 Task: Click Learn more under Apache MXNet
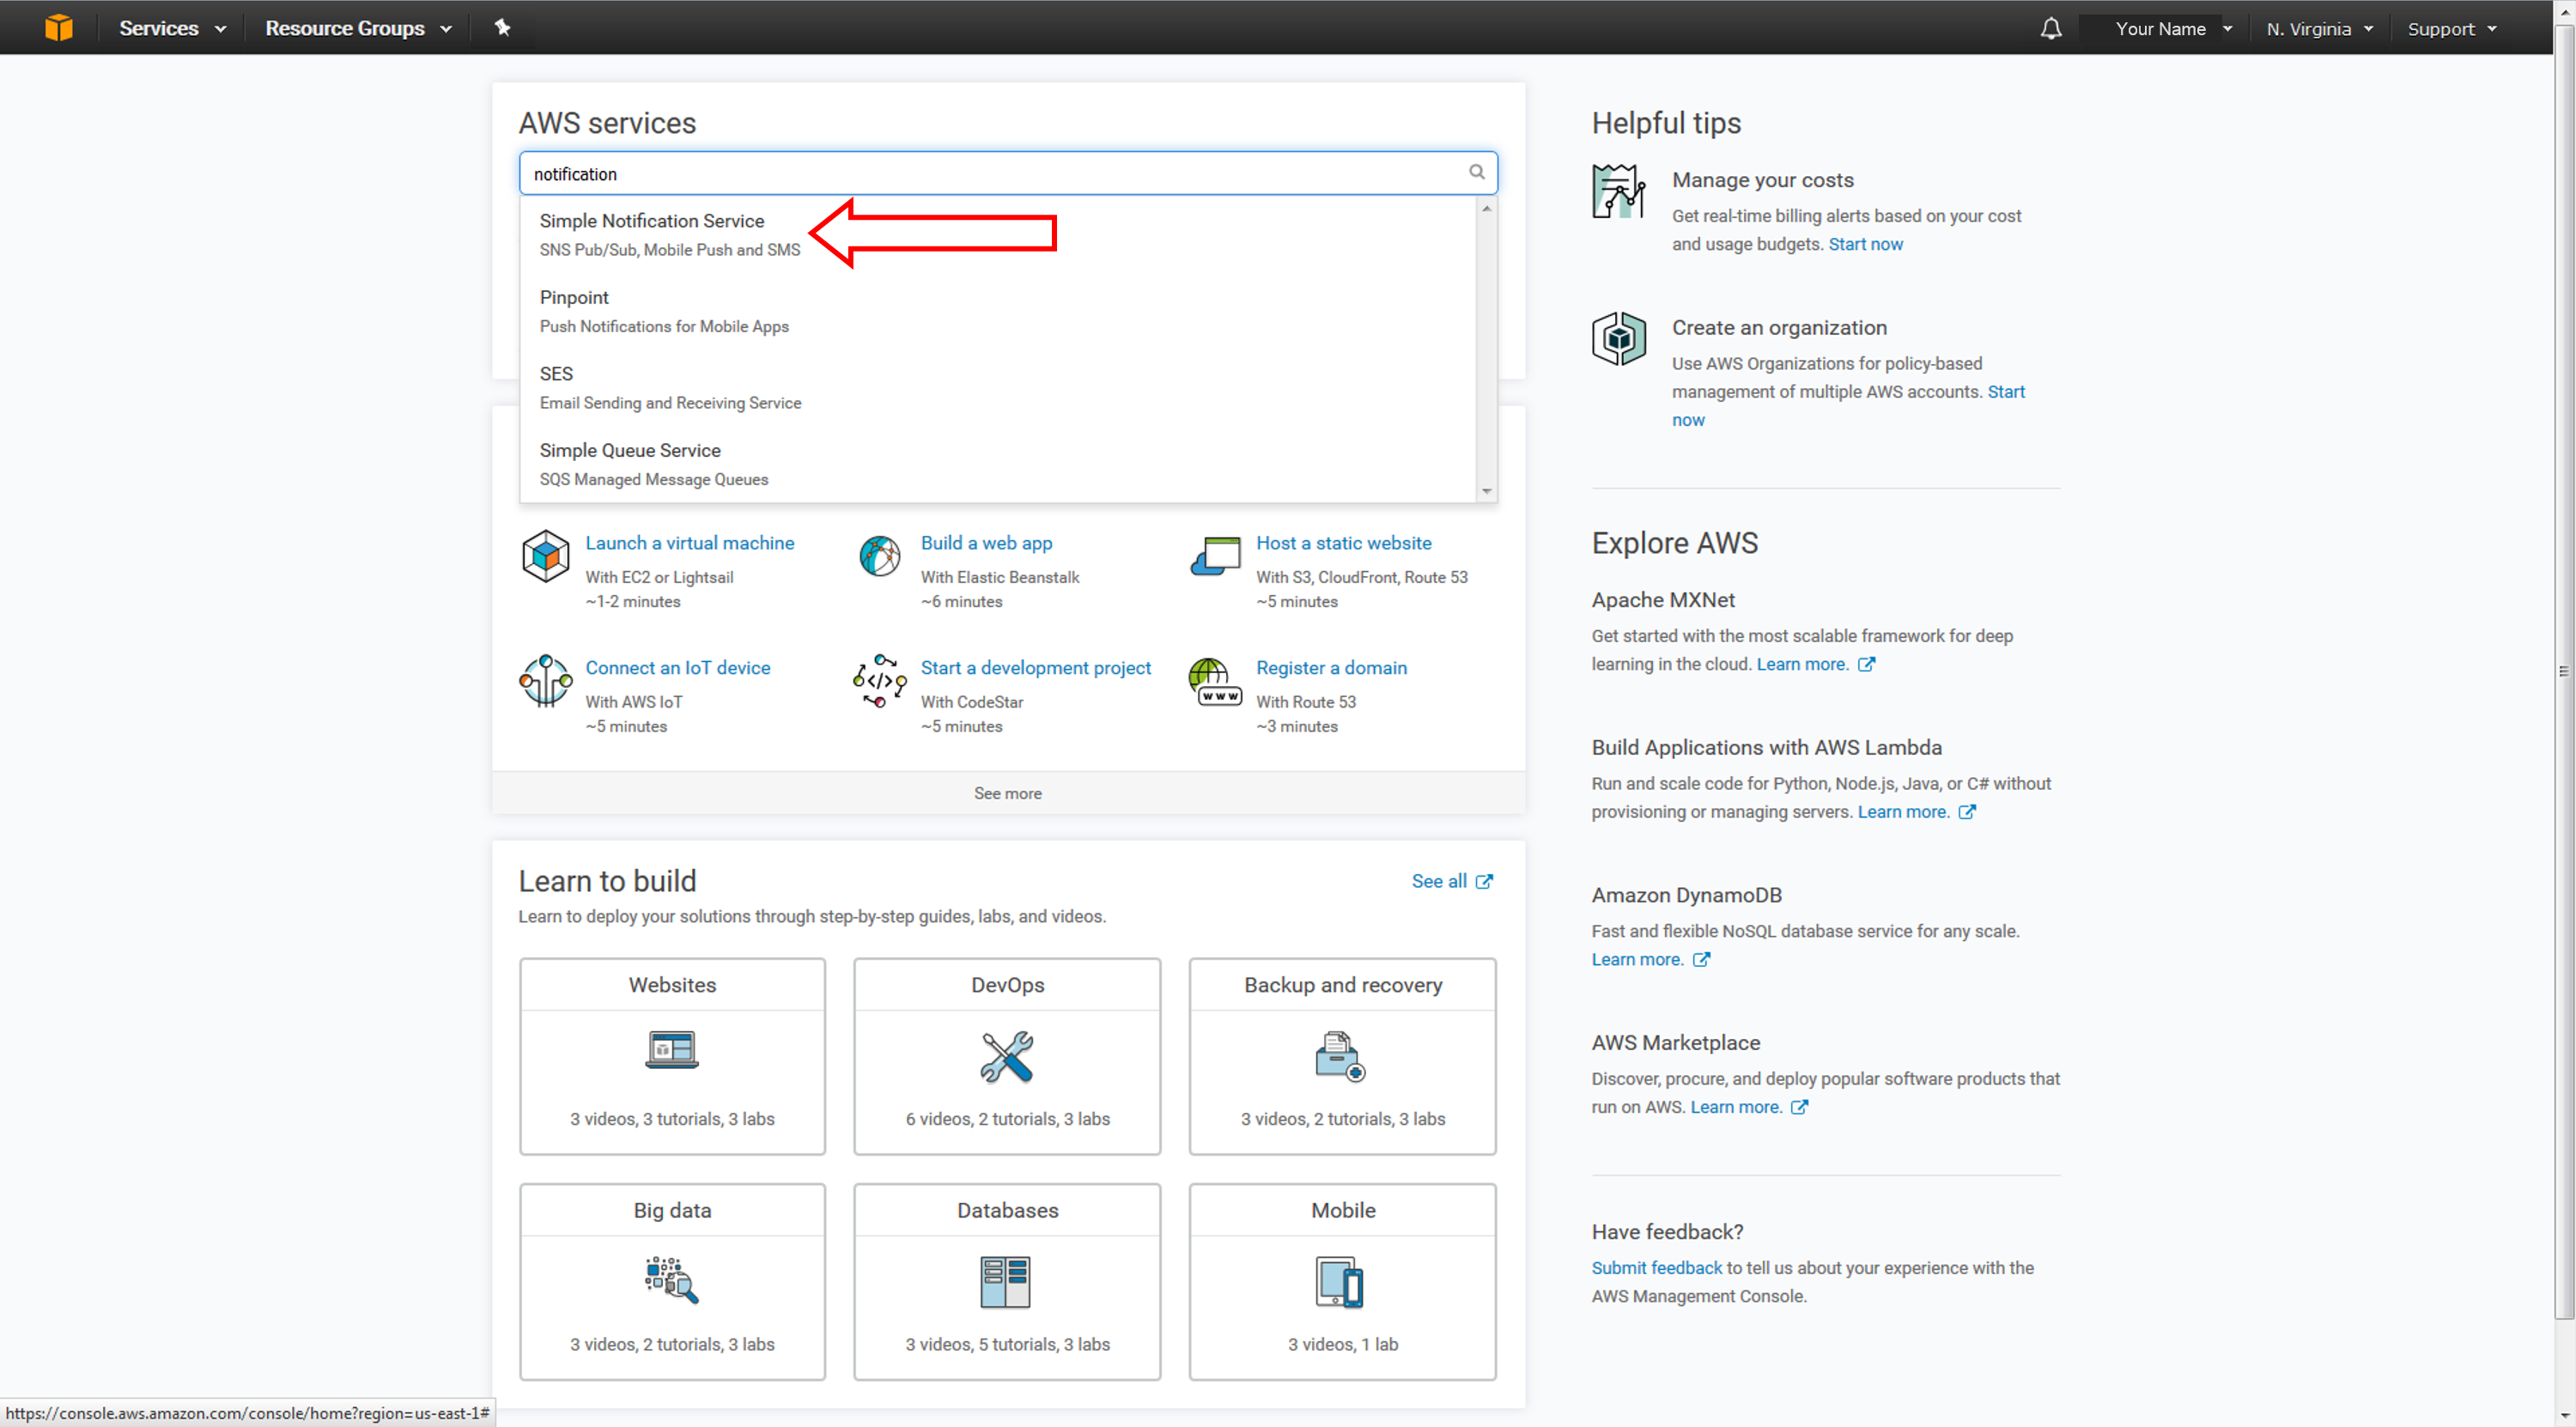pos(1802,664)
